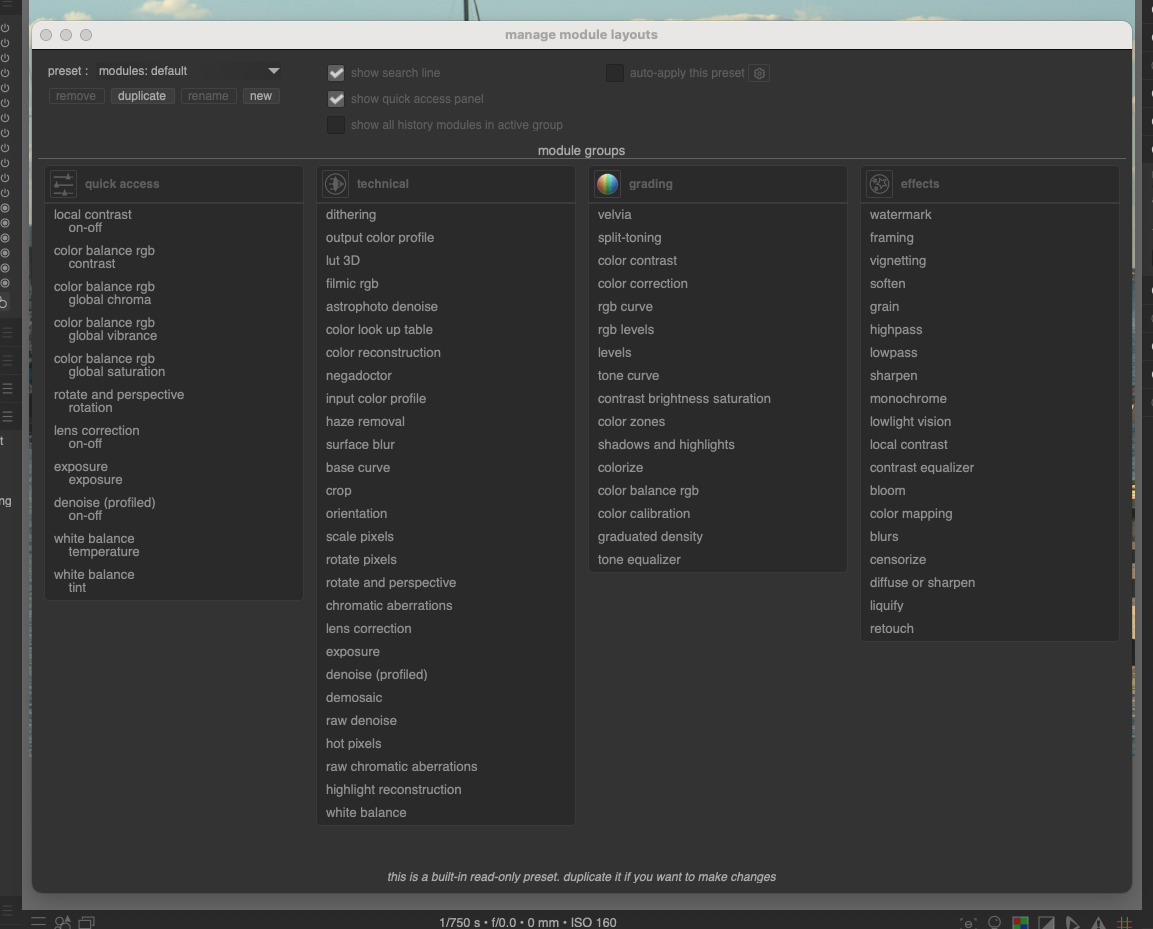Disable show quick access panel
The image size is (1153, 929).
click(336, 99)
